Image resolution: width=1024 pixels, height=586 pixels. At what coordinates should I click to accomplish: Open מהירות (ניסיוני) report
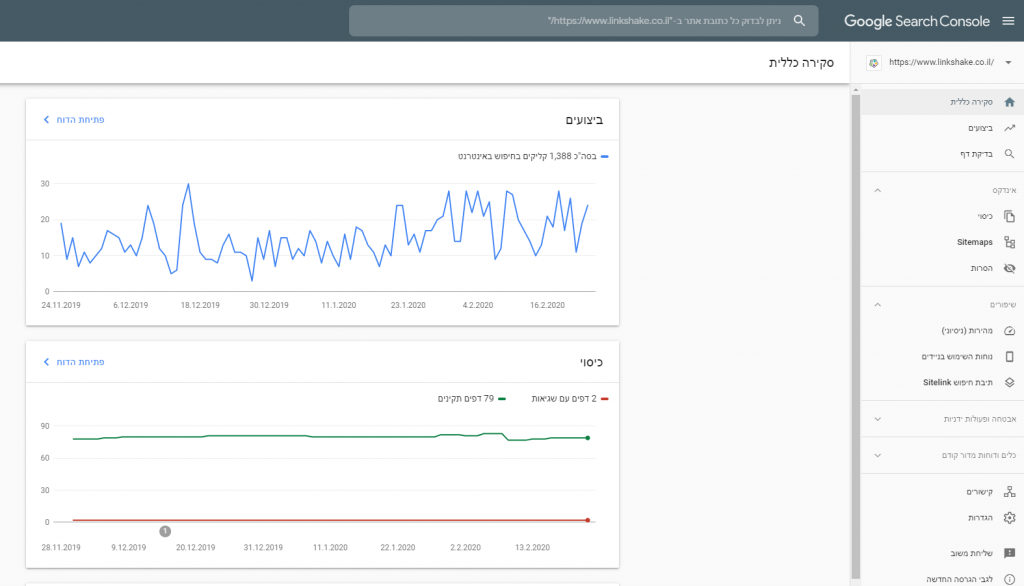[x=942, y=331]
